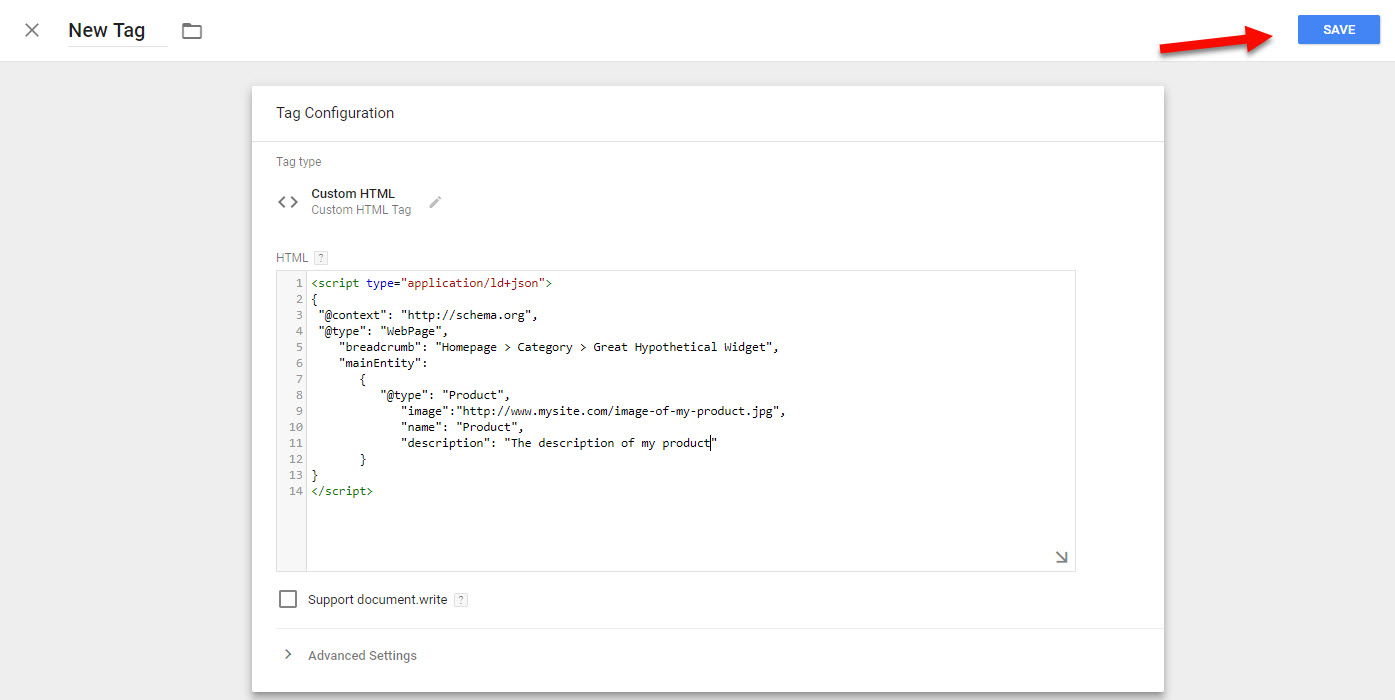Select the Custom HTML tag type text
Image resolution: width=1395 pixels, height=700 pixels.
coord(353,194)
